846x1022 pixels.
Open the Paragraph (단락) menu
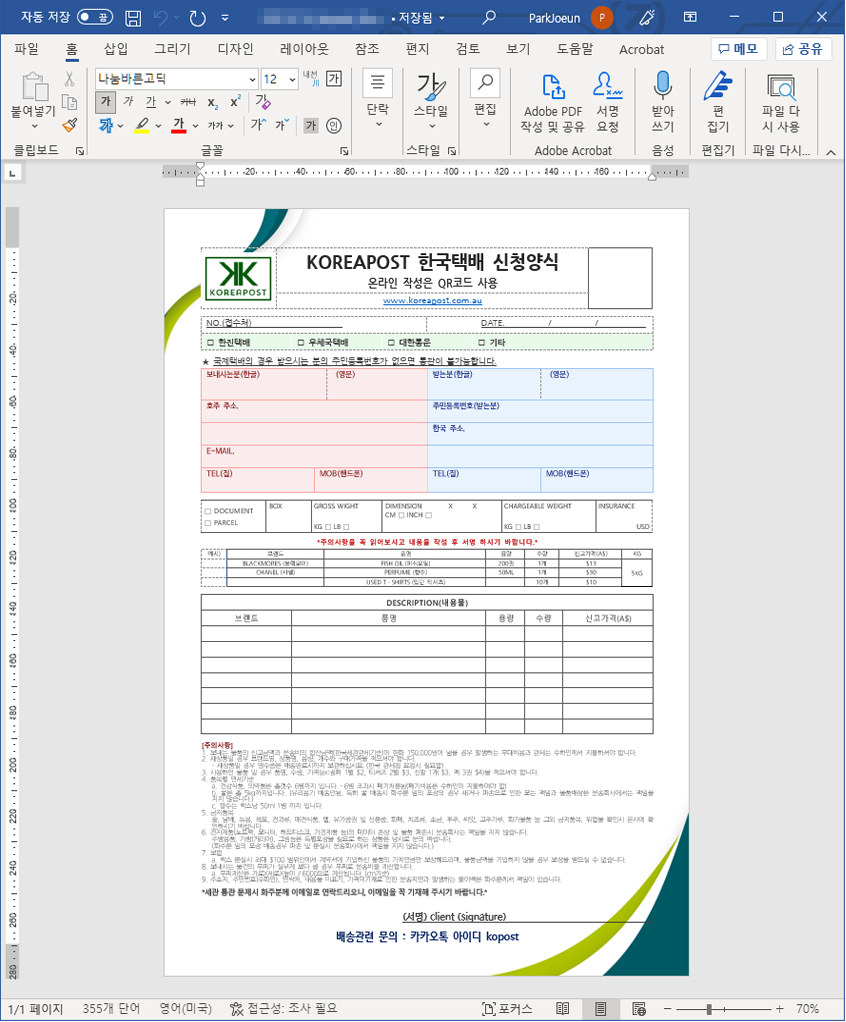pyautogui.click(x=377, y=99)
